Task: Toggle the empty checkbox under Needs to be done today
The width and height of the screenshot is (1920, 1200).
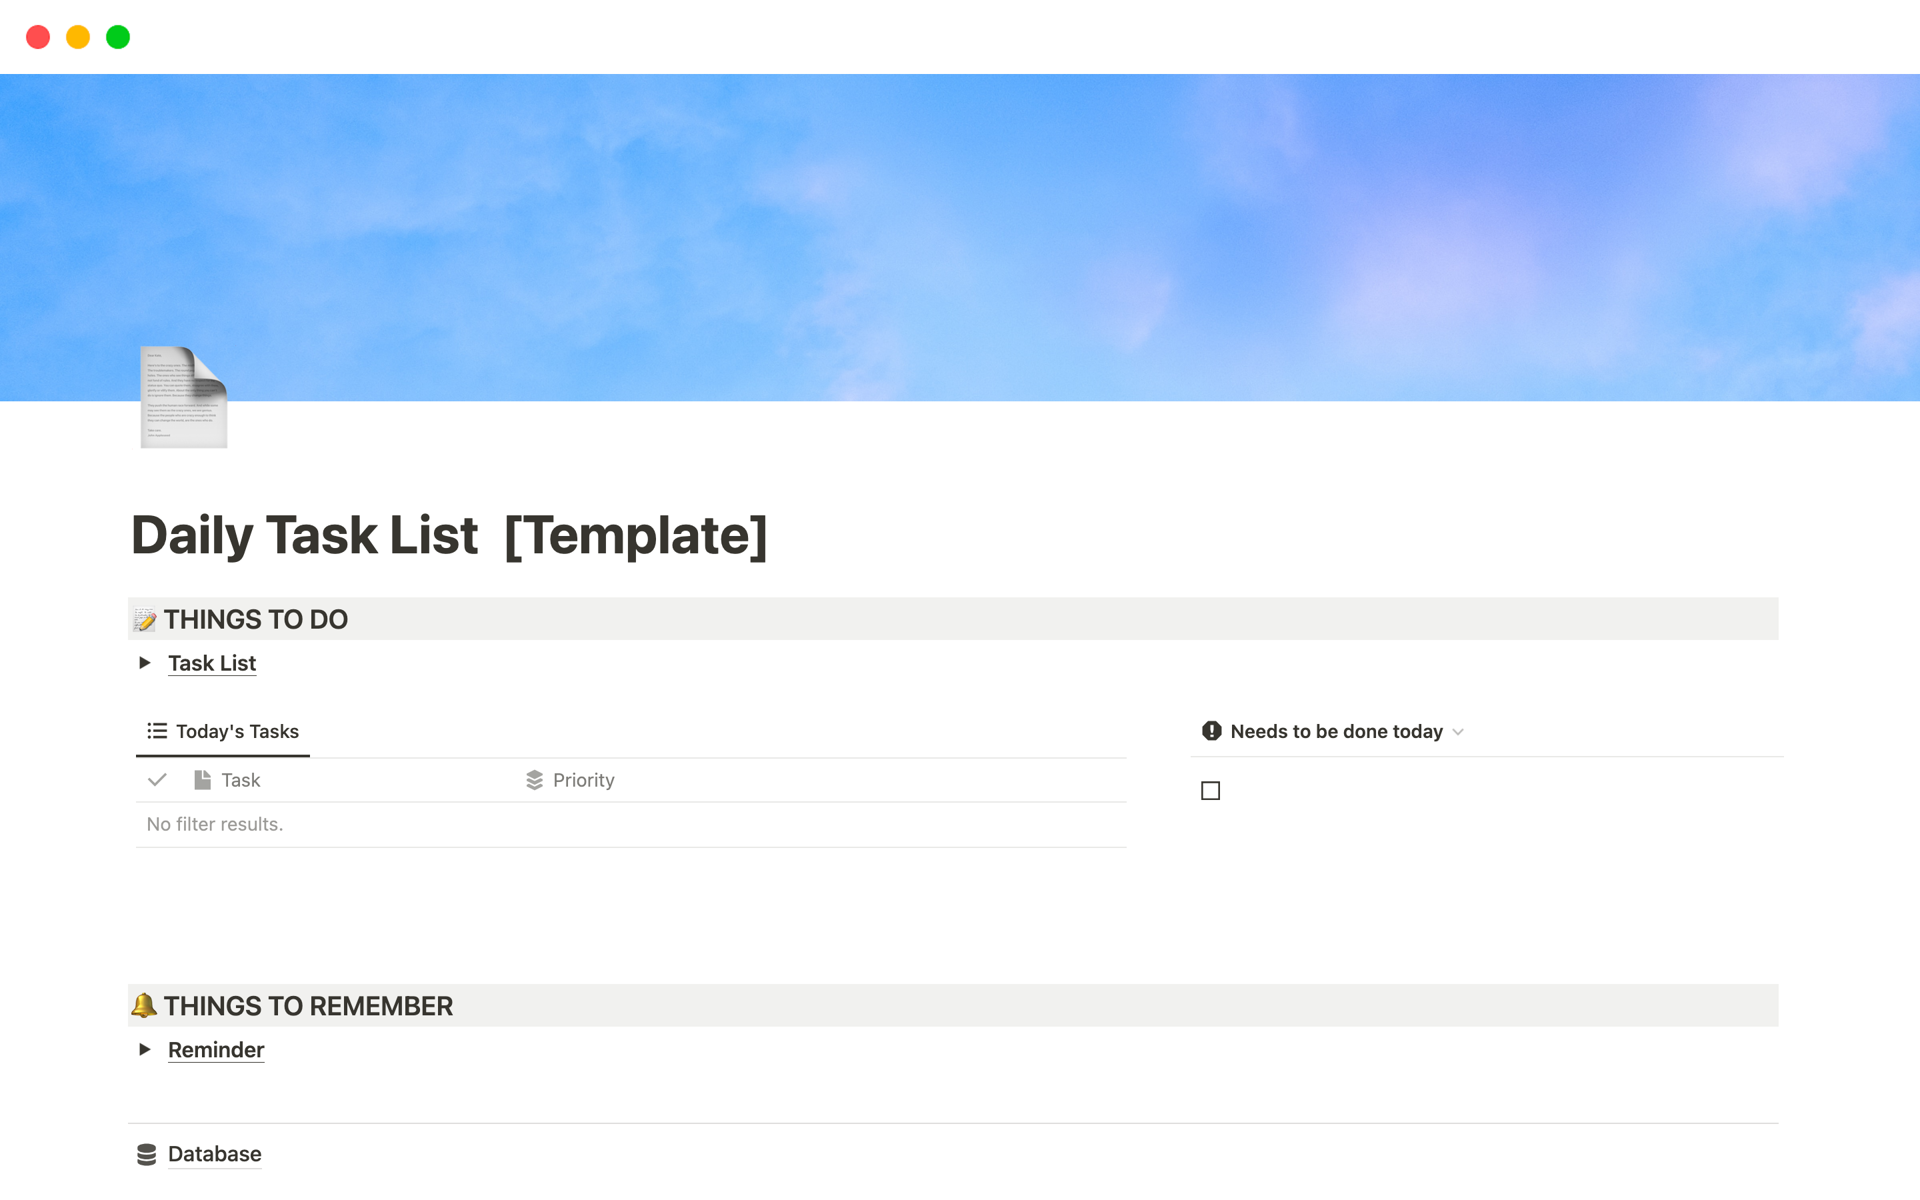Action: 1210,789
